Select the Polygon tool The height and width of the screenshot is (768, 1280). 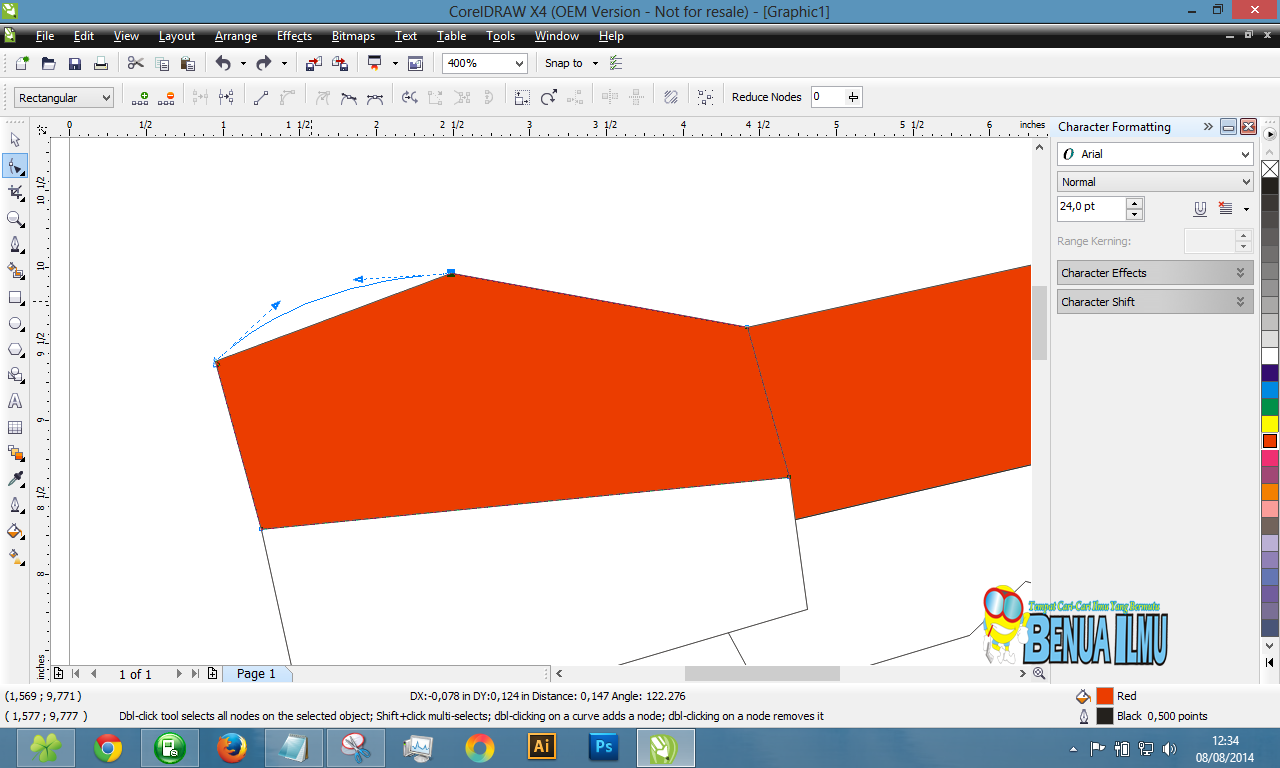click(15, 349)
